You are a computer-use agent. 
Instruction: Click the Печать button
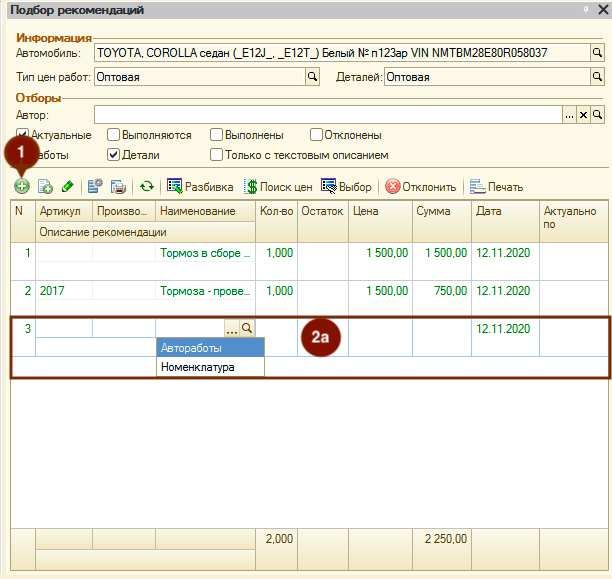[496, 187]
